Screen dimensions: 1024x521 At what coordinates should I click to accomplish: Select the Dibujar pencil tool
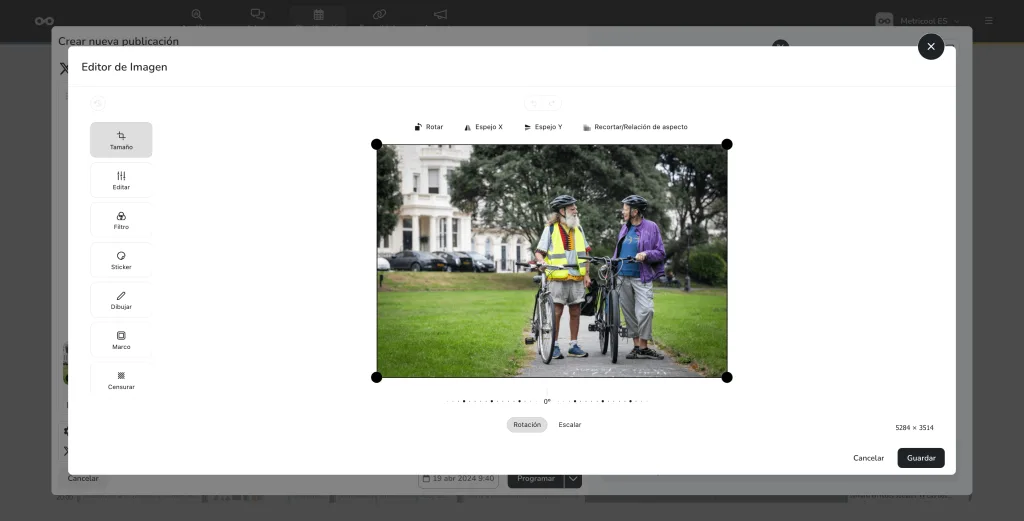click(121, 300)
